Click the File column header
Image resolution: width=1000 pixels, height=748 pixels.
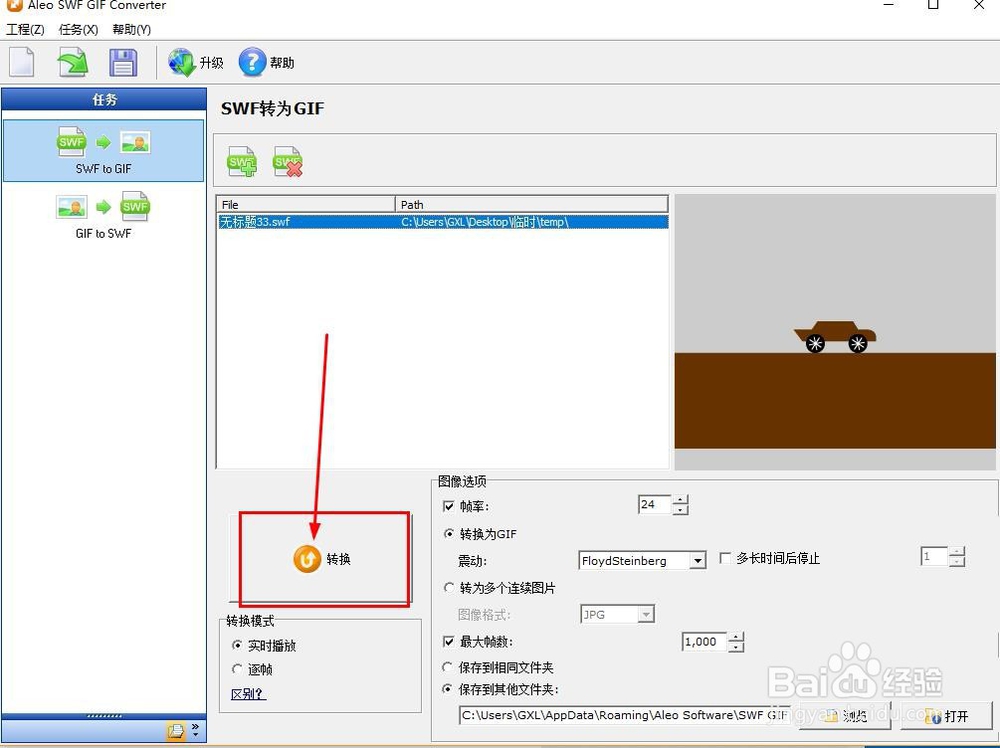pos(306,204)
